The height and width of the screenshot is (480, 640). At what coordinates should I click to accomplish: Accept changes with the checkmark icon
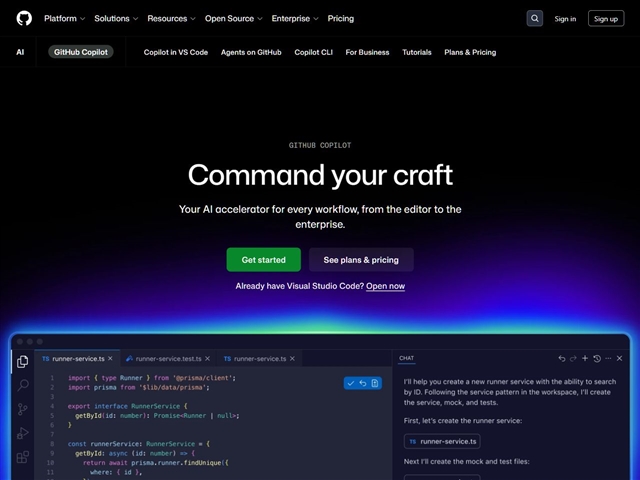[x=351, y=383]
